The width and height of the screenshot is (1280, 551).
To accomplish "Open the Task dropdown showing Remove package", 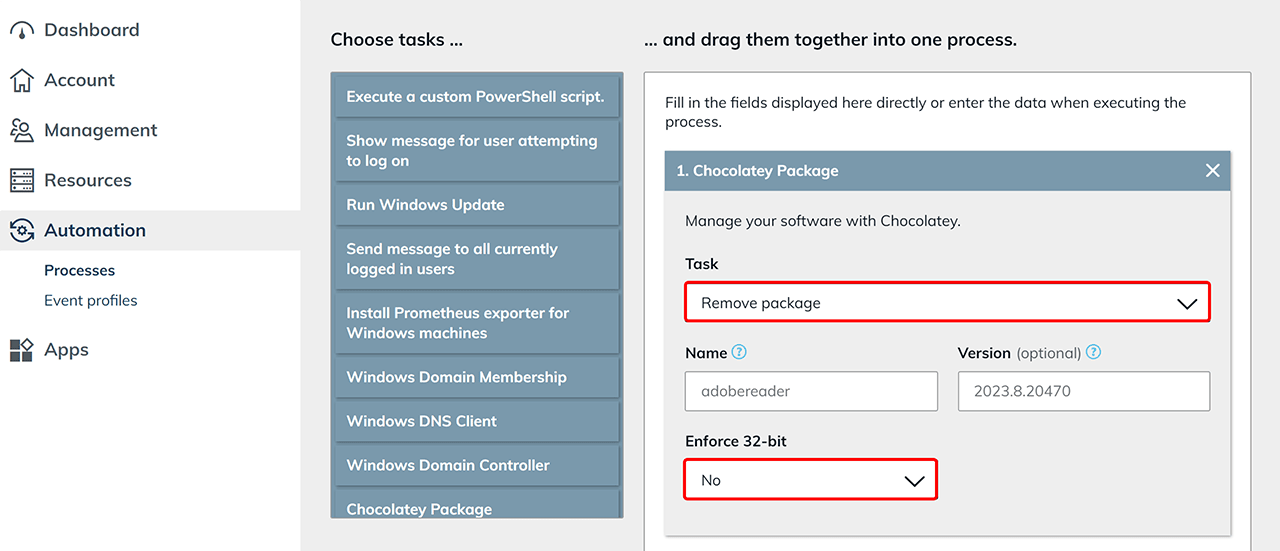I will coord(947,303).
